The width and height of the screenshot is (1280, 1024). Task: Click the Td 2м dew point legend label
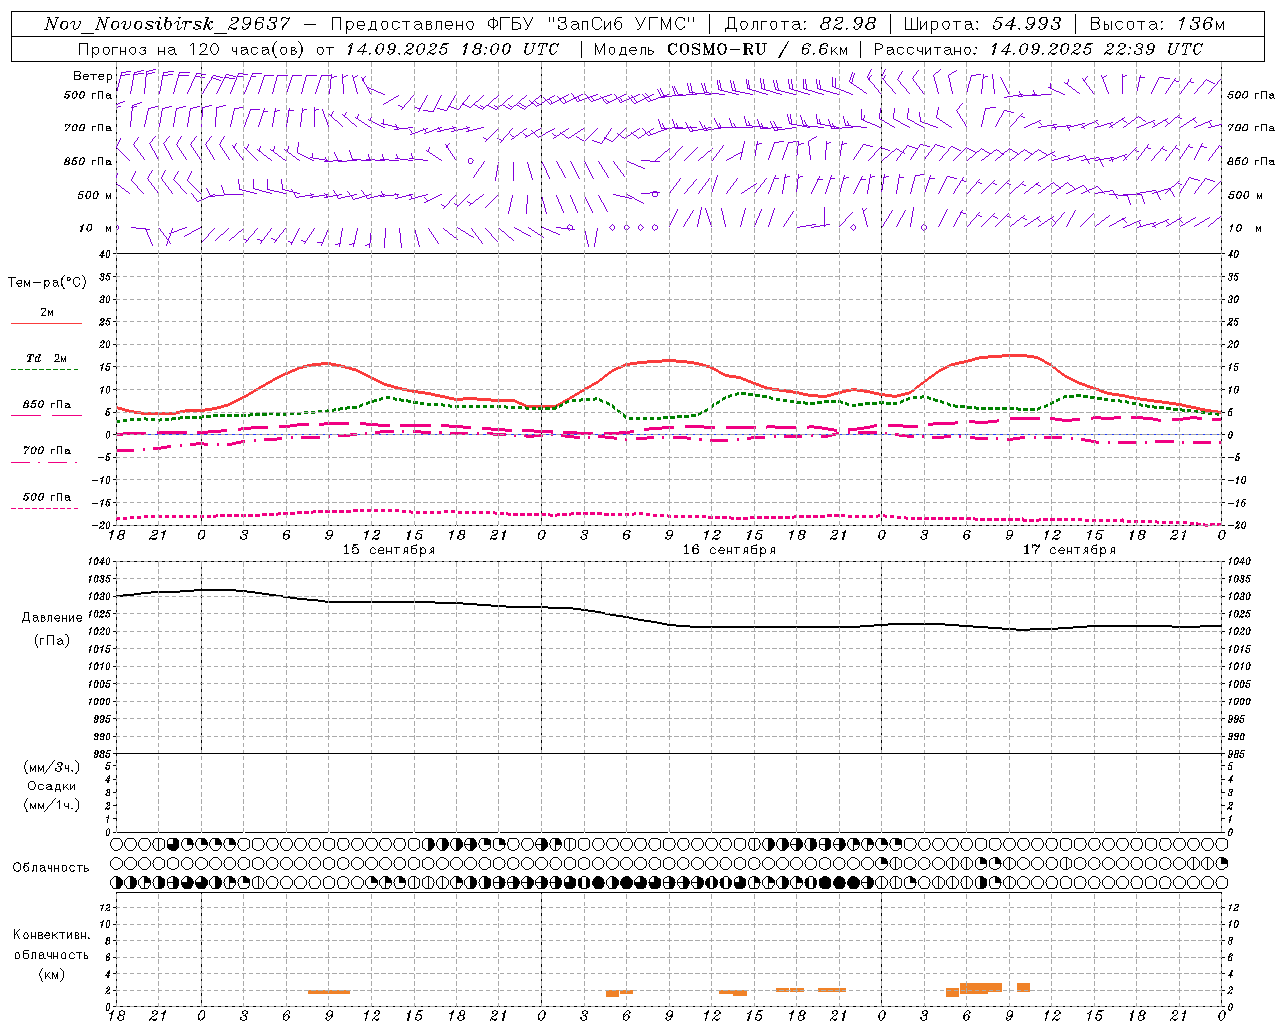tap(46, 358)
